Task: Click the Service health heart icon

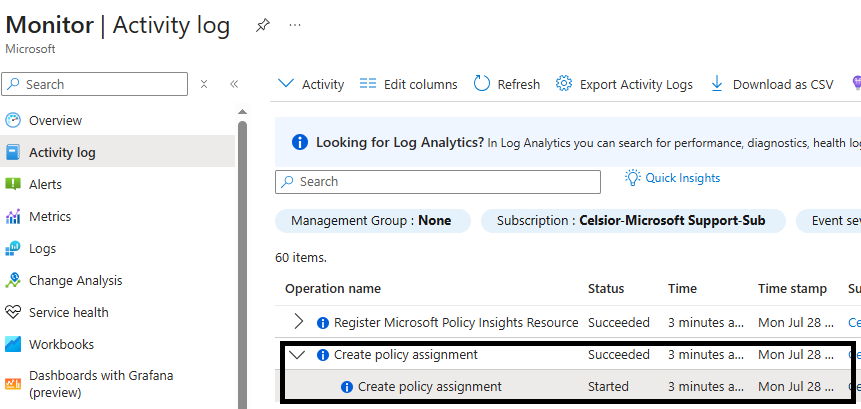Action: [13, 312]
